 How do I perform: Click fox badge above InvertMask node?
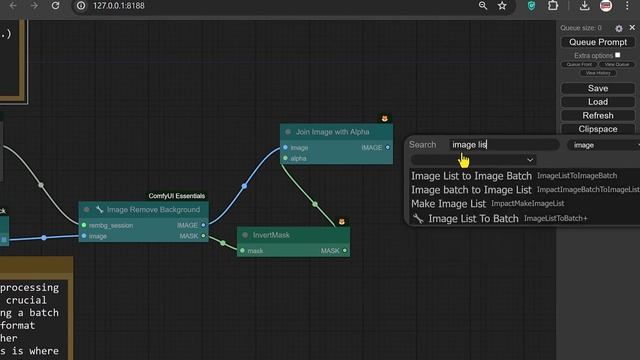pyautogui.click(x=342, y=222)
